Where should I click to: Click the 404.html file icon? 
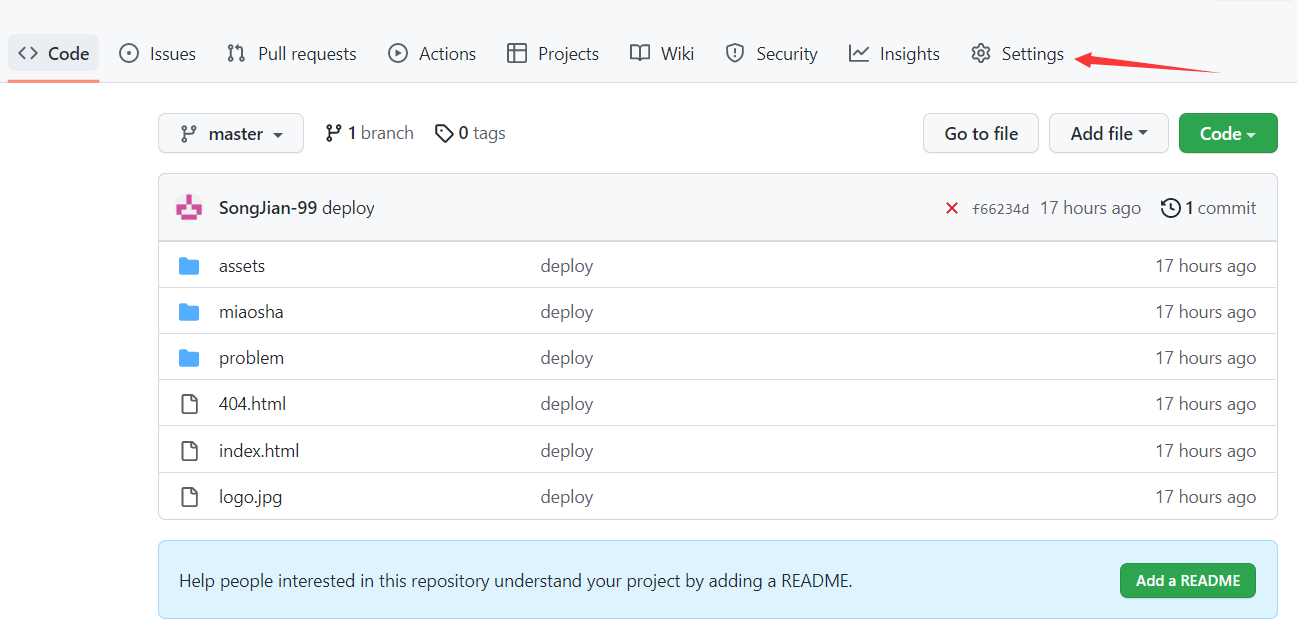pos(189,404)
